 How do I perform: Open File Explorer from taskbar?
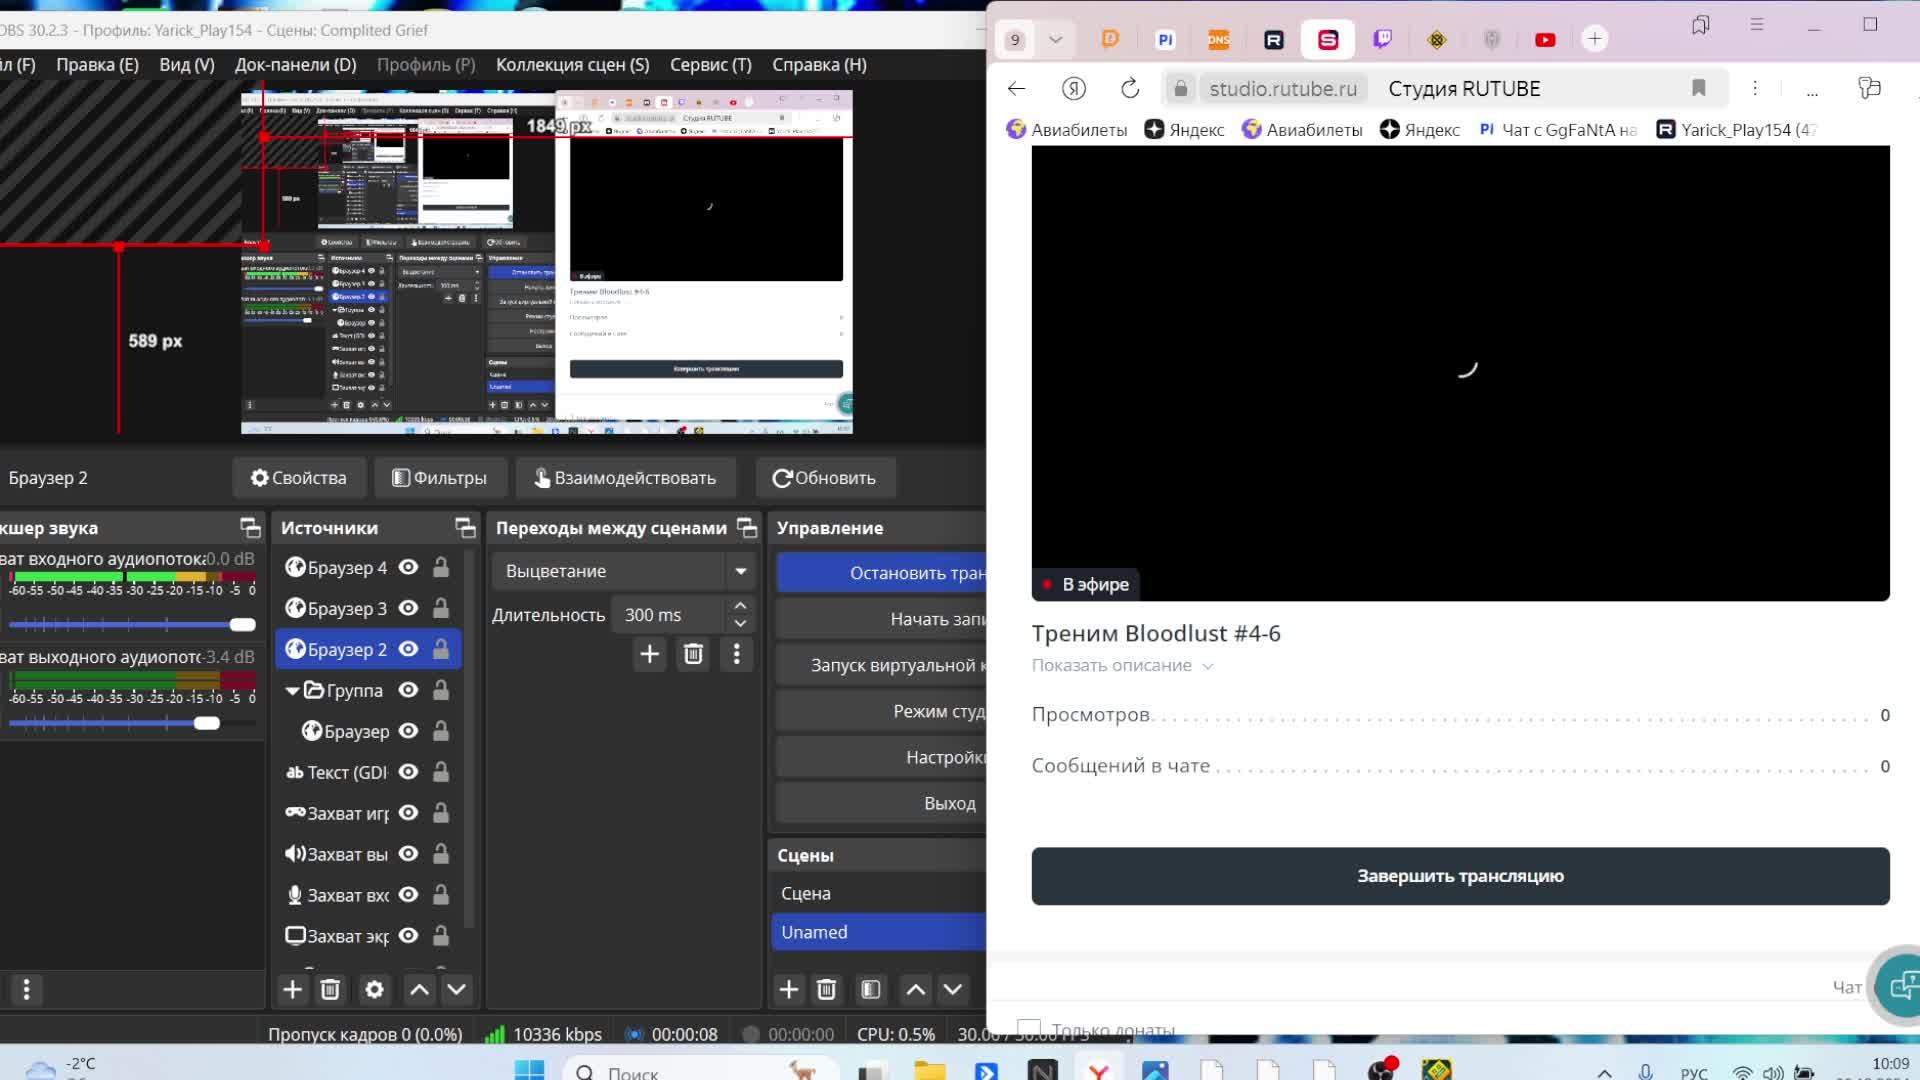click(930, 1071)
